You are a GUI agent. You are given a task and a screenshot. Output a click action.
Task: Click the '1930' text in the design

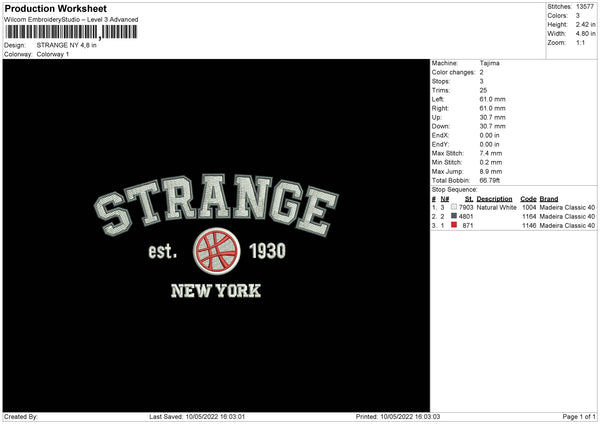point(267,251)
